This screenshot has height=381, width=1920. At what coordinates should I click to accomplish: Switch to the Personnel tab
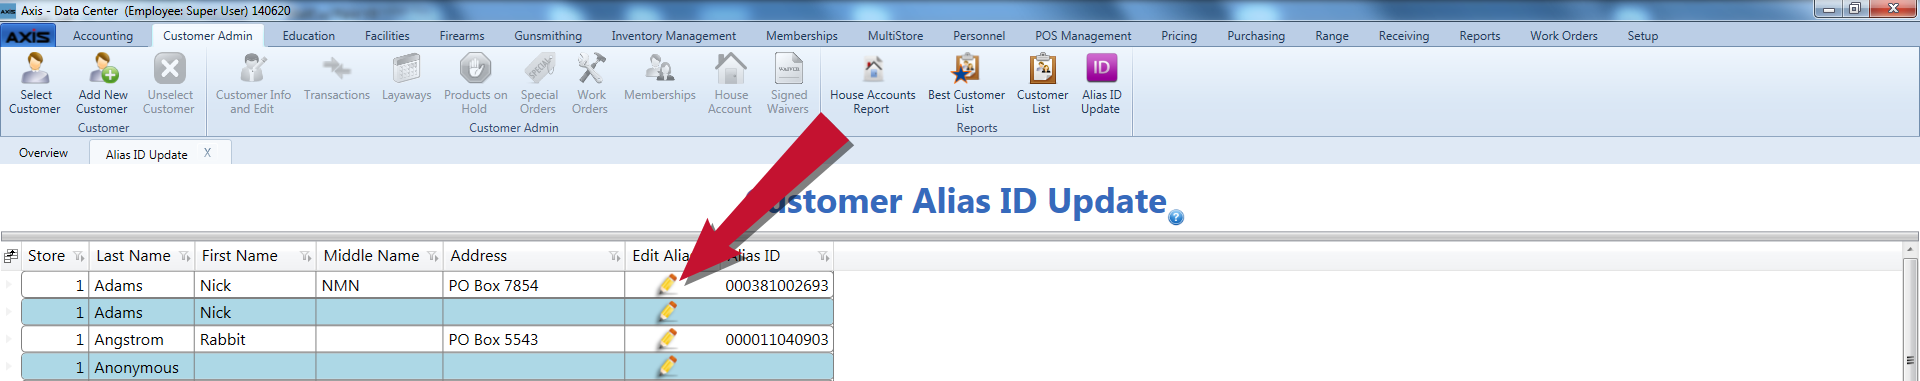coord(979,36)
